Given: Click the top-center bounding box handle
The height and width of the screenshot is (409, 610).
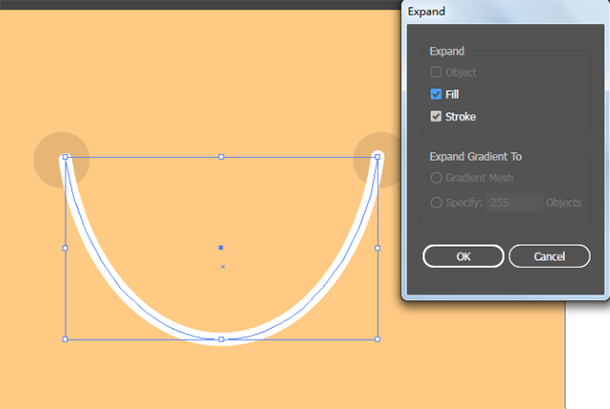Looking at the screenshot, I should click(x=221, y=157).
